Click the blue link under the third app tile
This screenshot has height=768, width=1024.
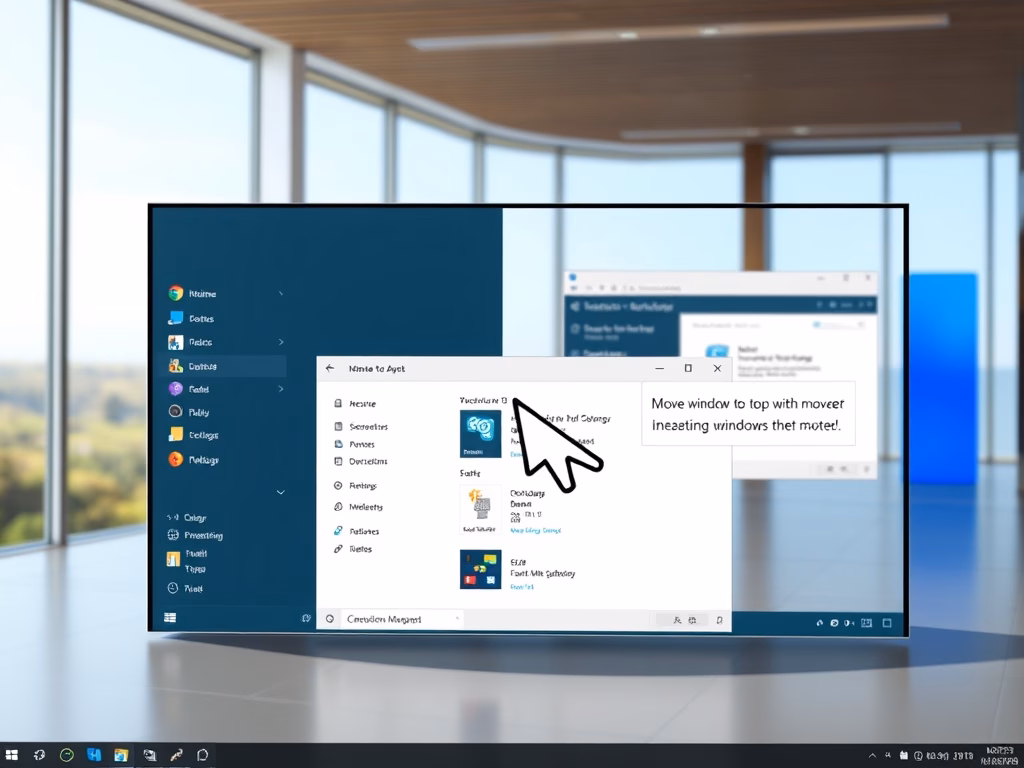point(522,587)
